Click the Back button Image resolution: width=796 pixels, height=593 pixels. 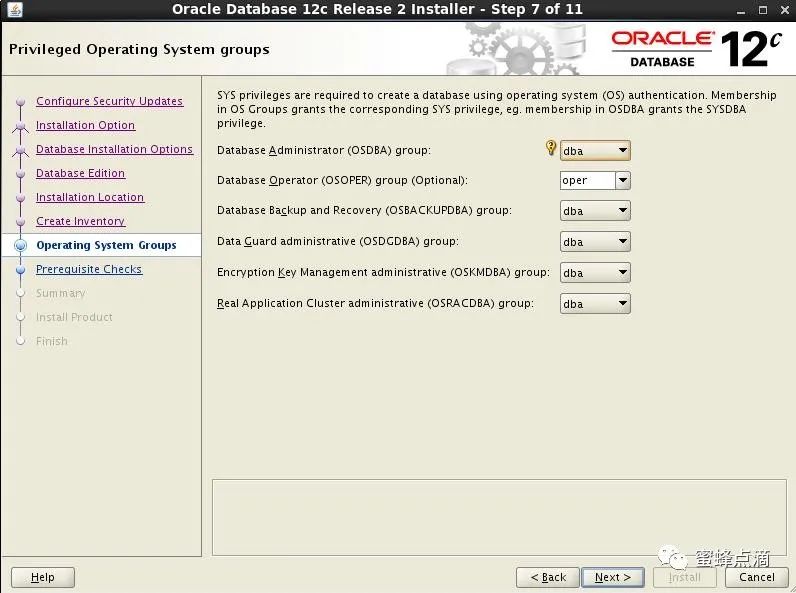(x=548, y=577)
